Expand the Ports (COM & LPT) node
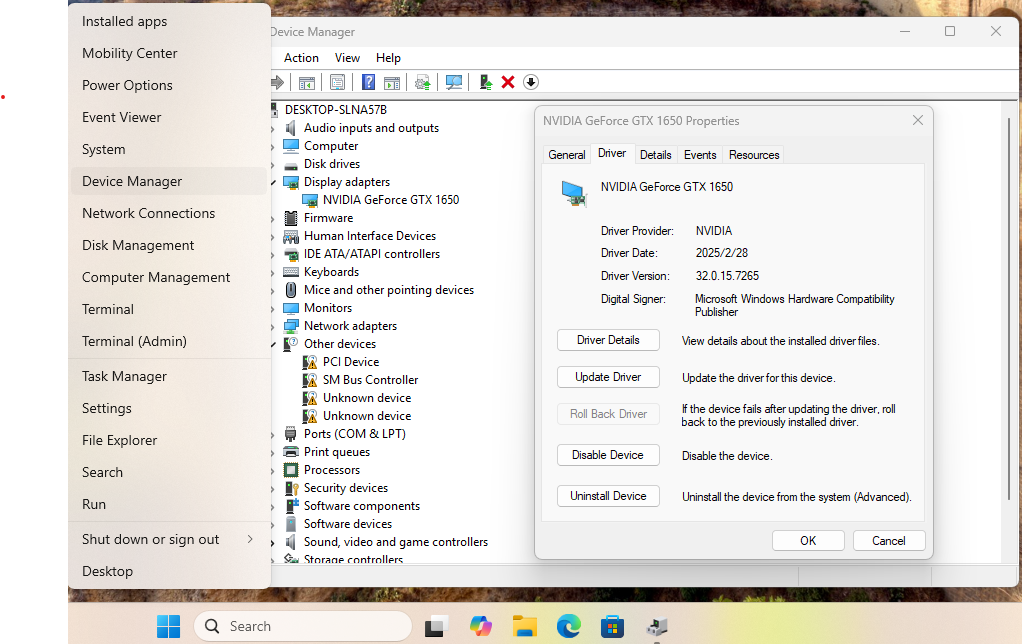1022x644 pixels. [x=273, y=434]
